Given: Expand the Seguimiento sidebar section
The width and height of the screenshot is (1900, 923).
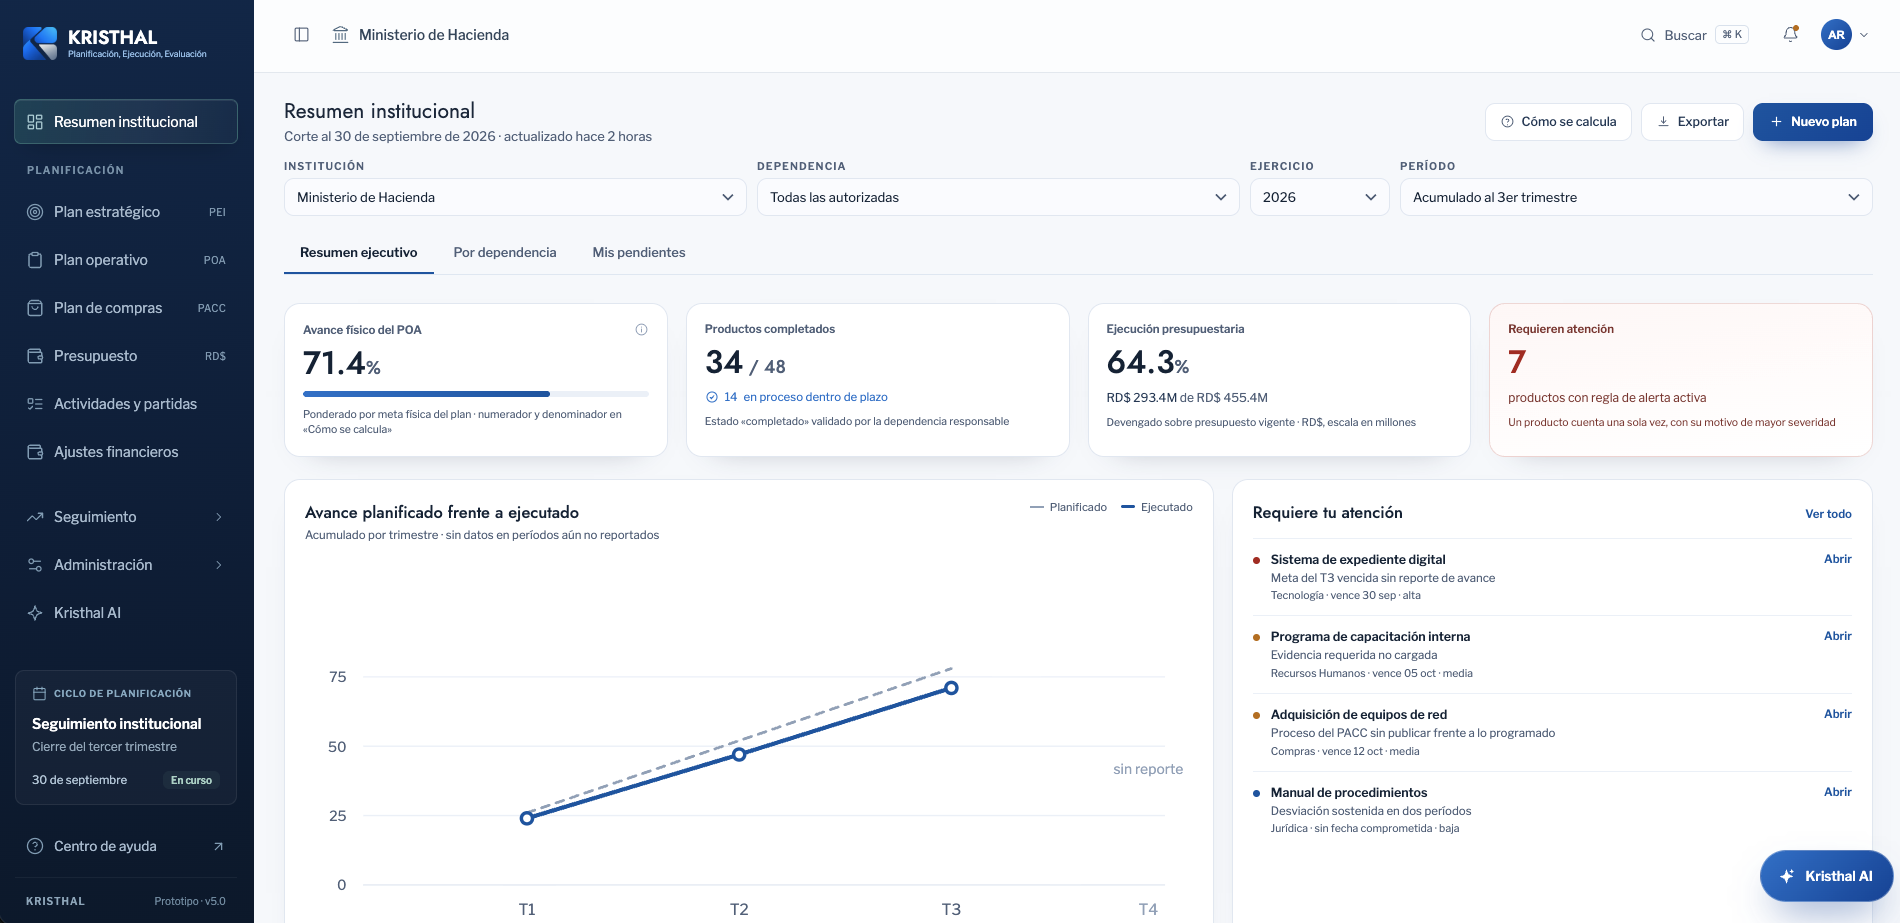Looking at the screenshot, I should pyautogui.click(x=126, y=517).
